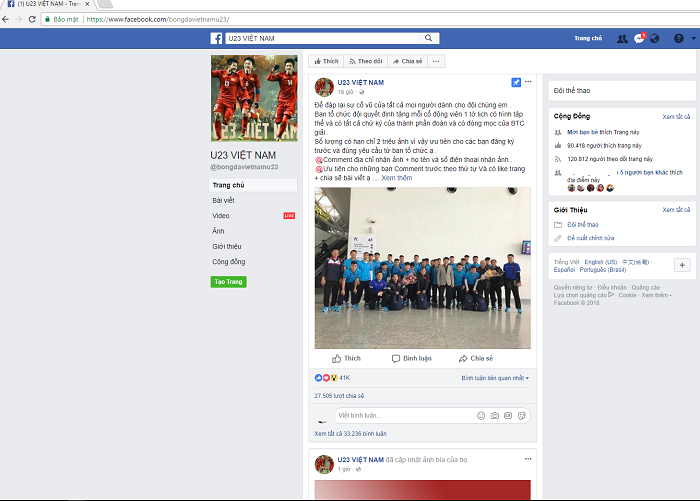The image size is (700, 501).
Task: Like the page with Thích button
Action: (327, 61)
